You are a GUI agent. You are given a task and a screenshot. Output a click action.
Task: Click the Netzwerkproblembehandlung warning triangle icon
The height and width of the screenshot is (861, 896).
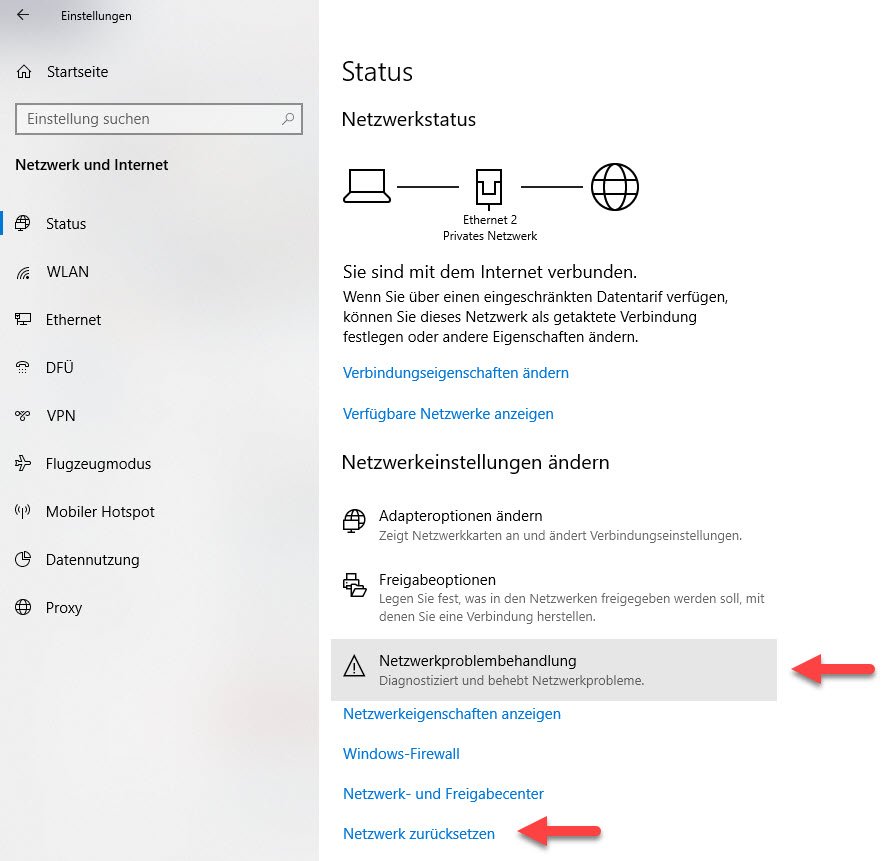pos(354,667)
